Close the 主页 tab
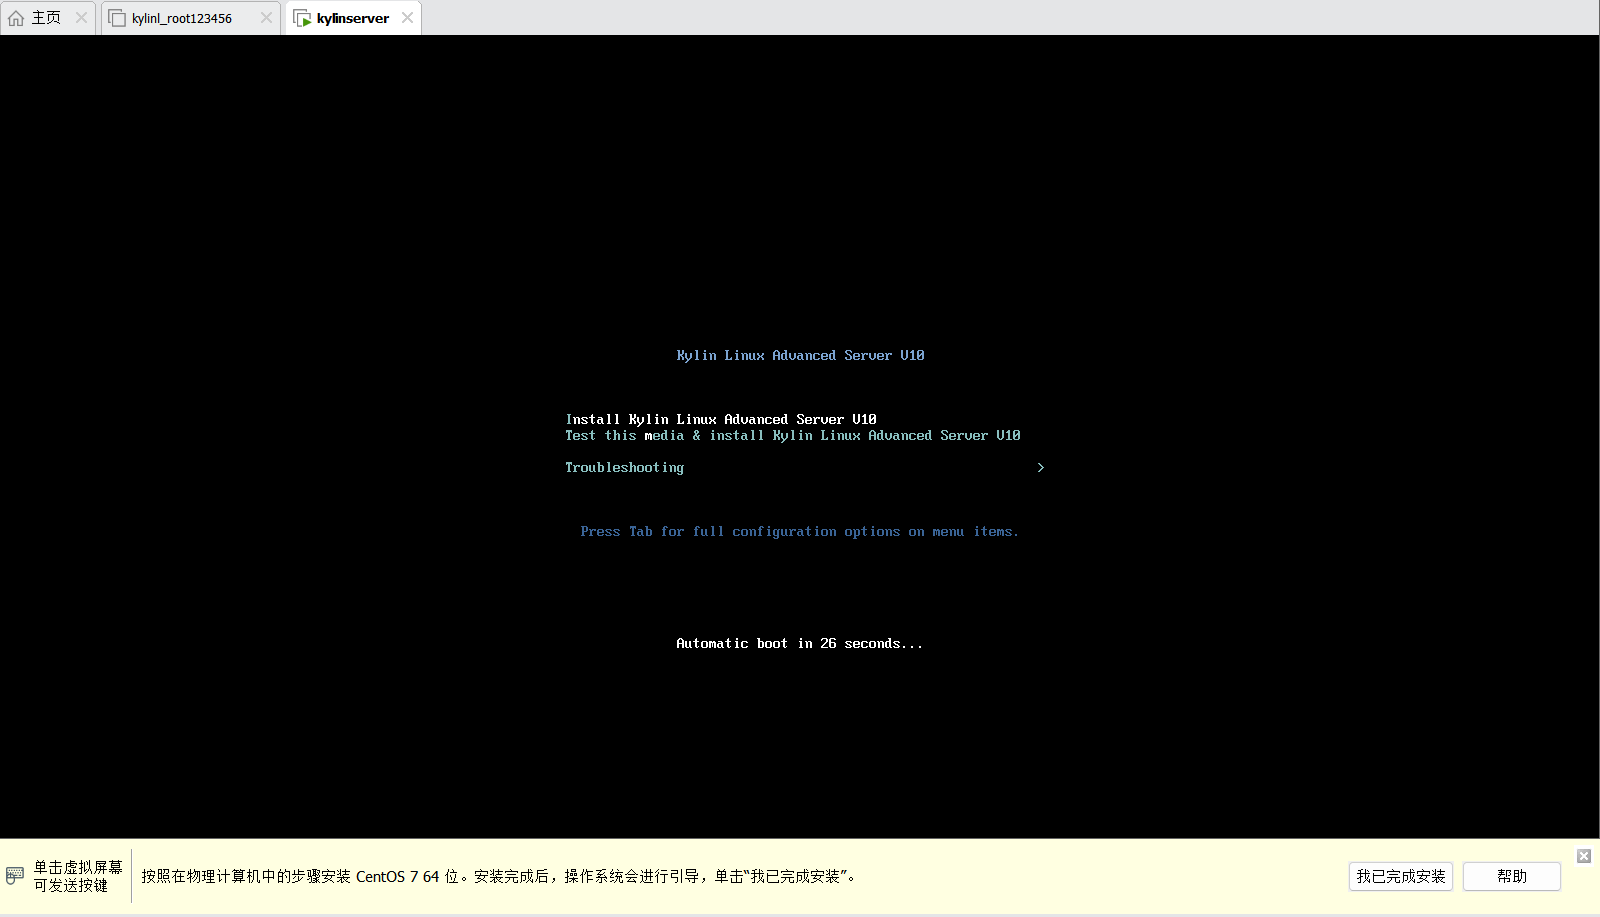 pyautogui.click(x=81, y=18)
